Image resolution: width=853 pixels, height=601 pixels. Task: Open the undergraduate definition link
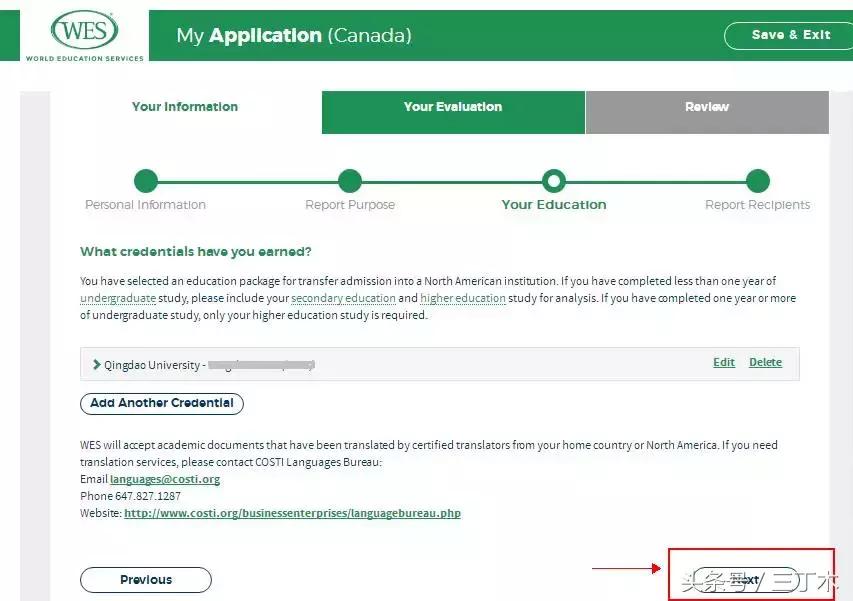118,299
